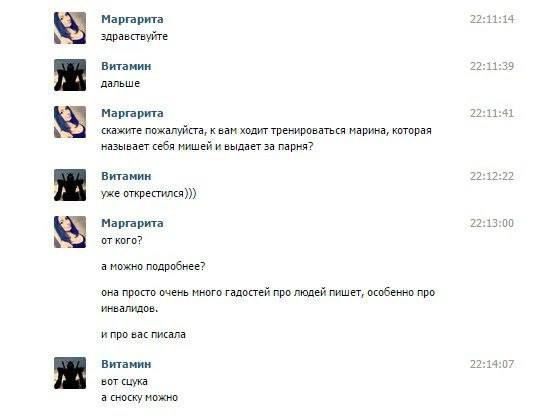Open Витамин's avatar next to дальше message
Viewport: 542px width, 416px height.
[x=70, y=75]
